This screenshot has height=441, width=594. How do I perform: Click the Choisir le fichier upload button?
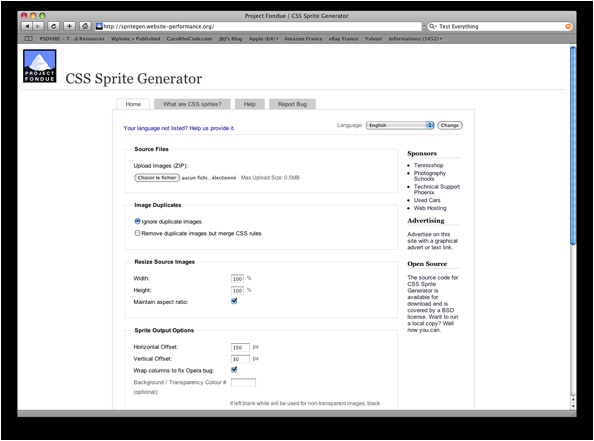pyautogui.click(x=157, y=178)
